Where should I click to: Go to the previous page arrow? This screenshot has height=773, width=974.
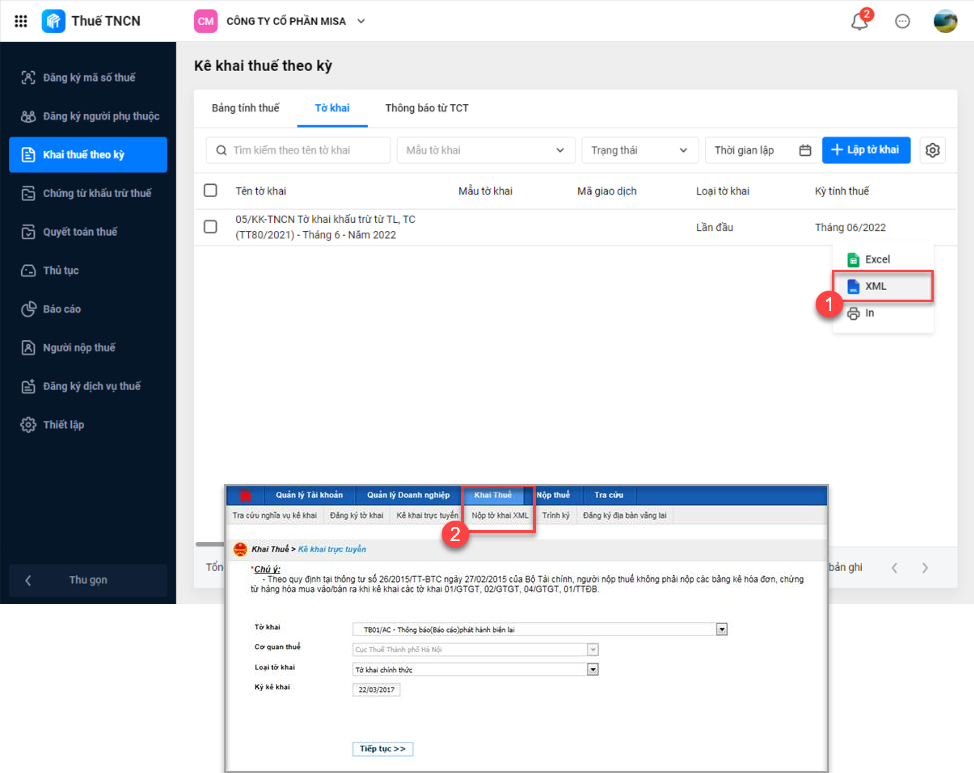pyautogui.click(x=894, y=567)
